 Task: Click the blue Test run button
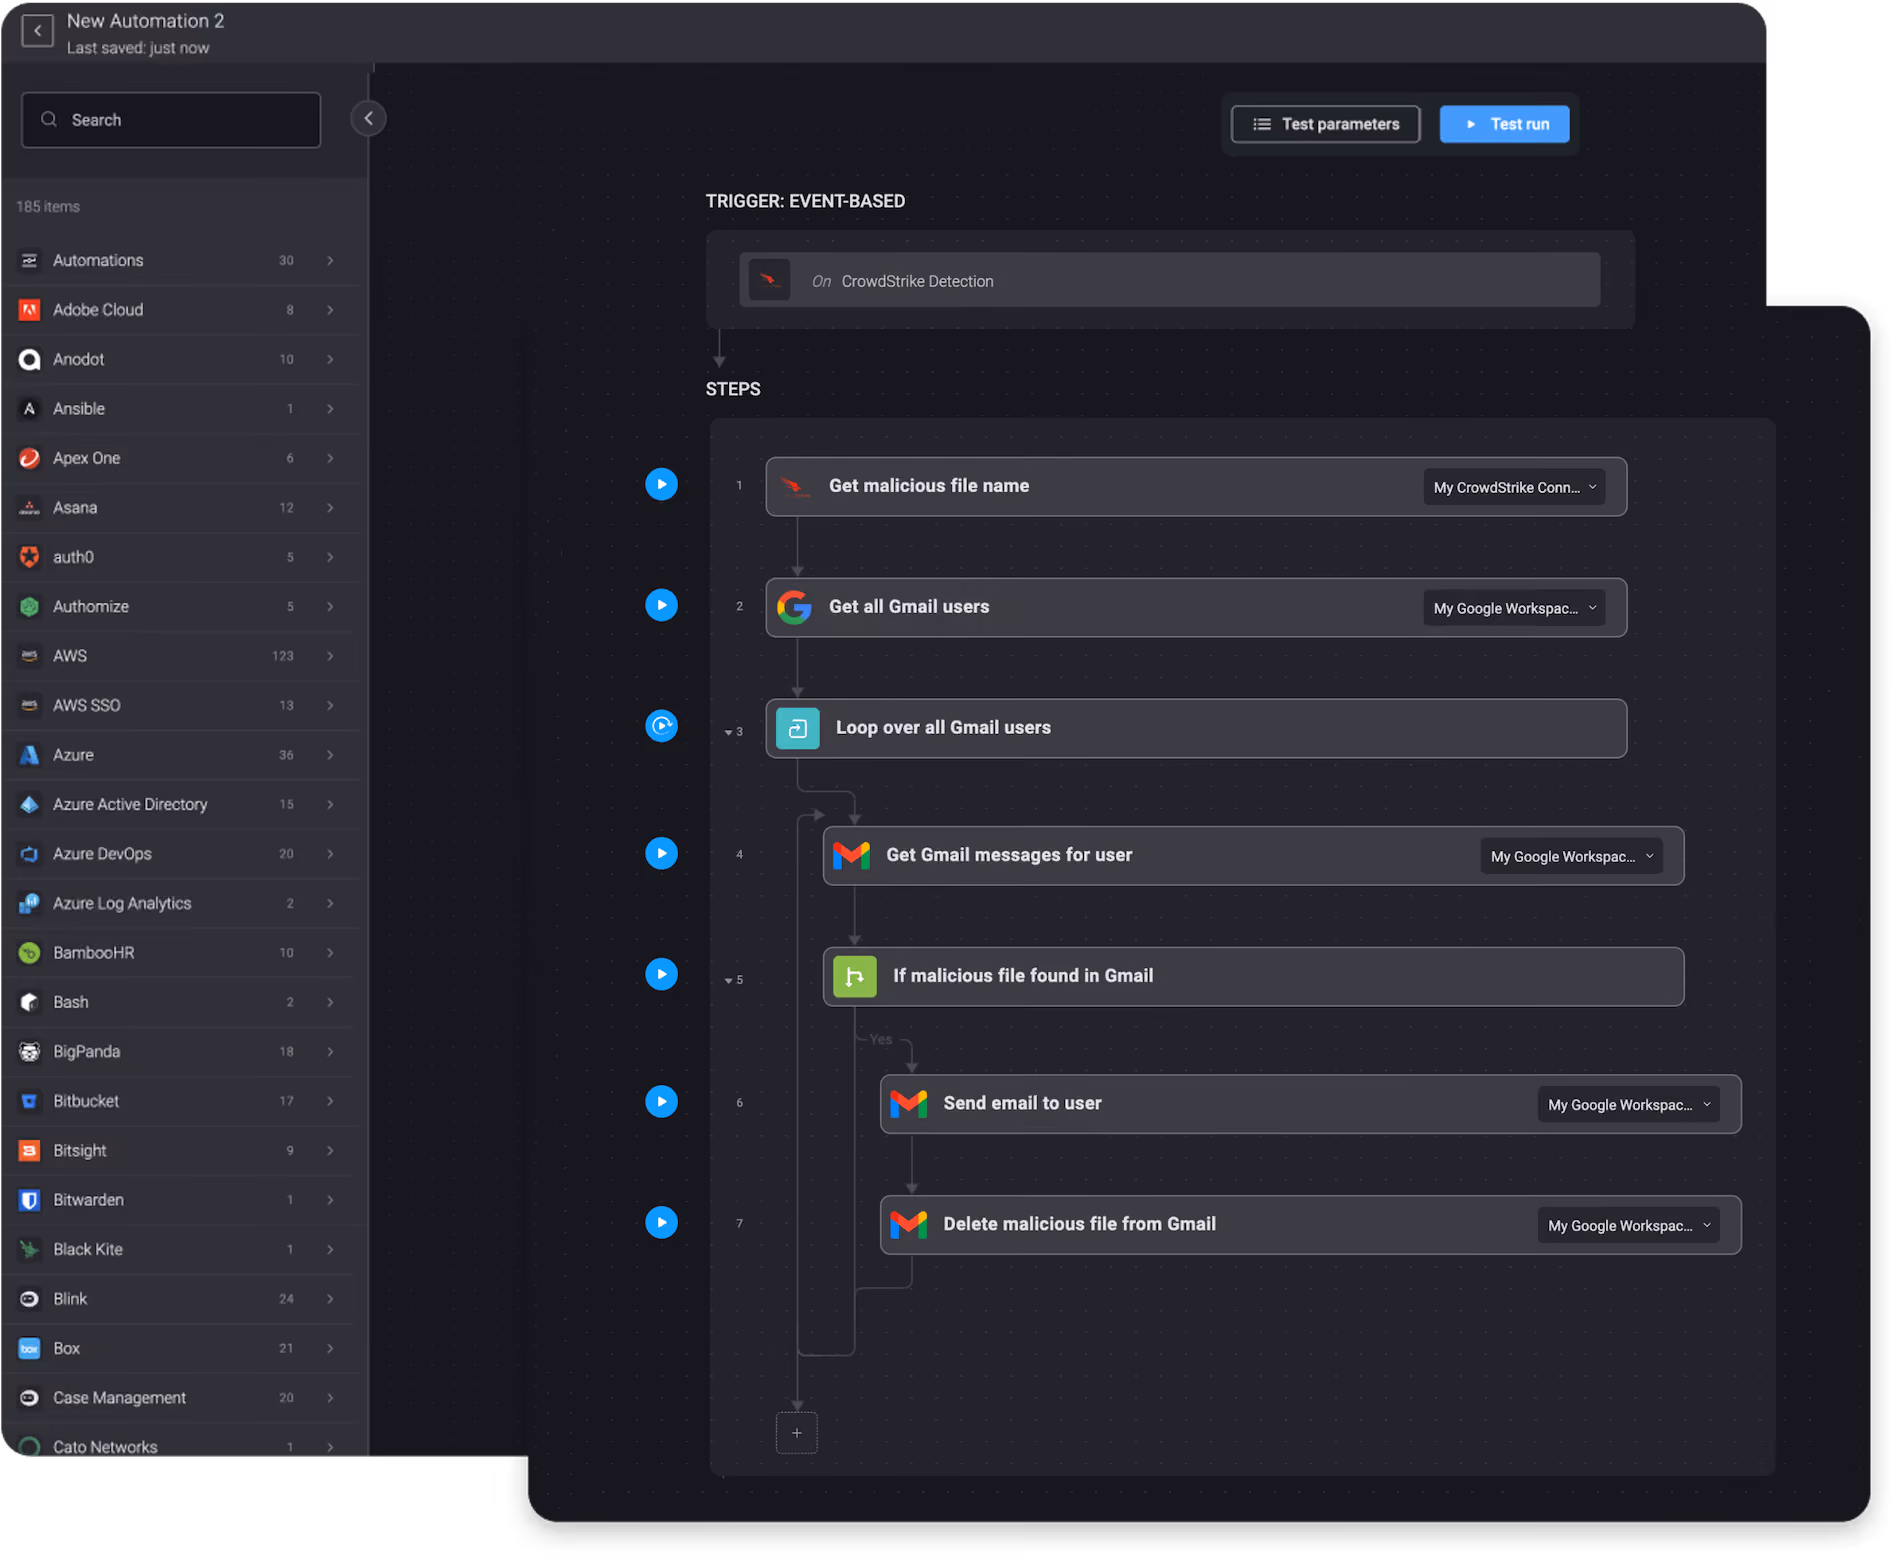click(x=1504, y=124)
